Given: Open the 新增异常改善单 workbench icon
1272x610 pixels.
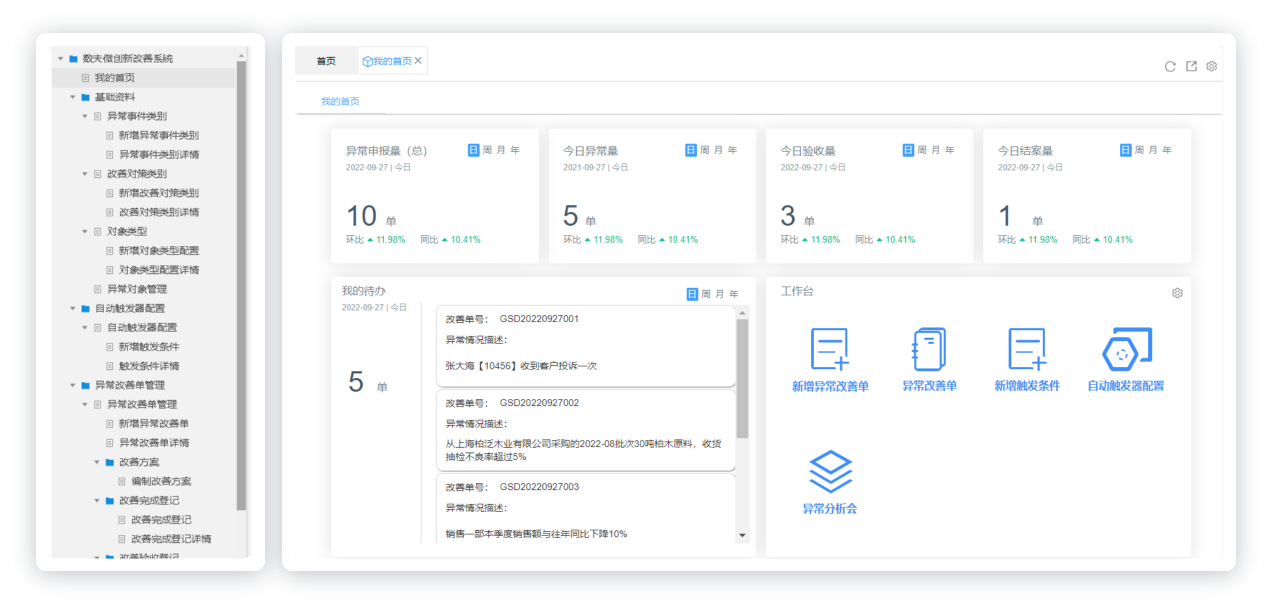Looking at the screenshot, I should (x=830, y=351).
